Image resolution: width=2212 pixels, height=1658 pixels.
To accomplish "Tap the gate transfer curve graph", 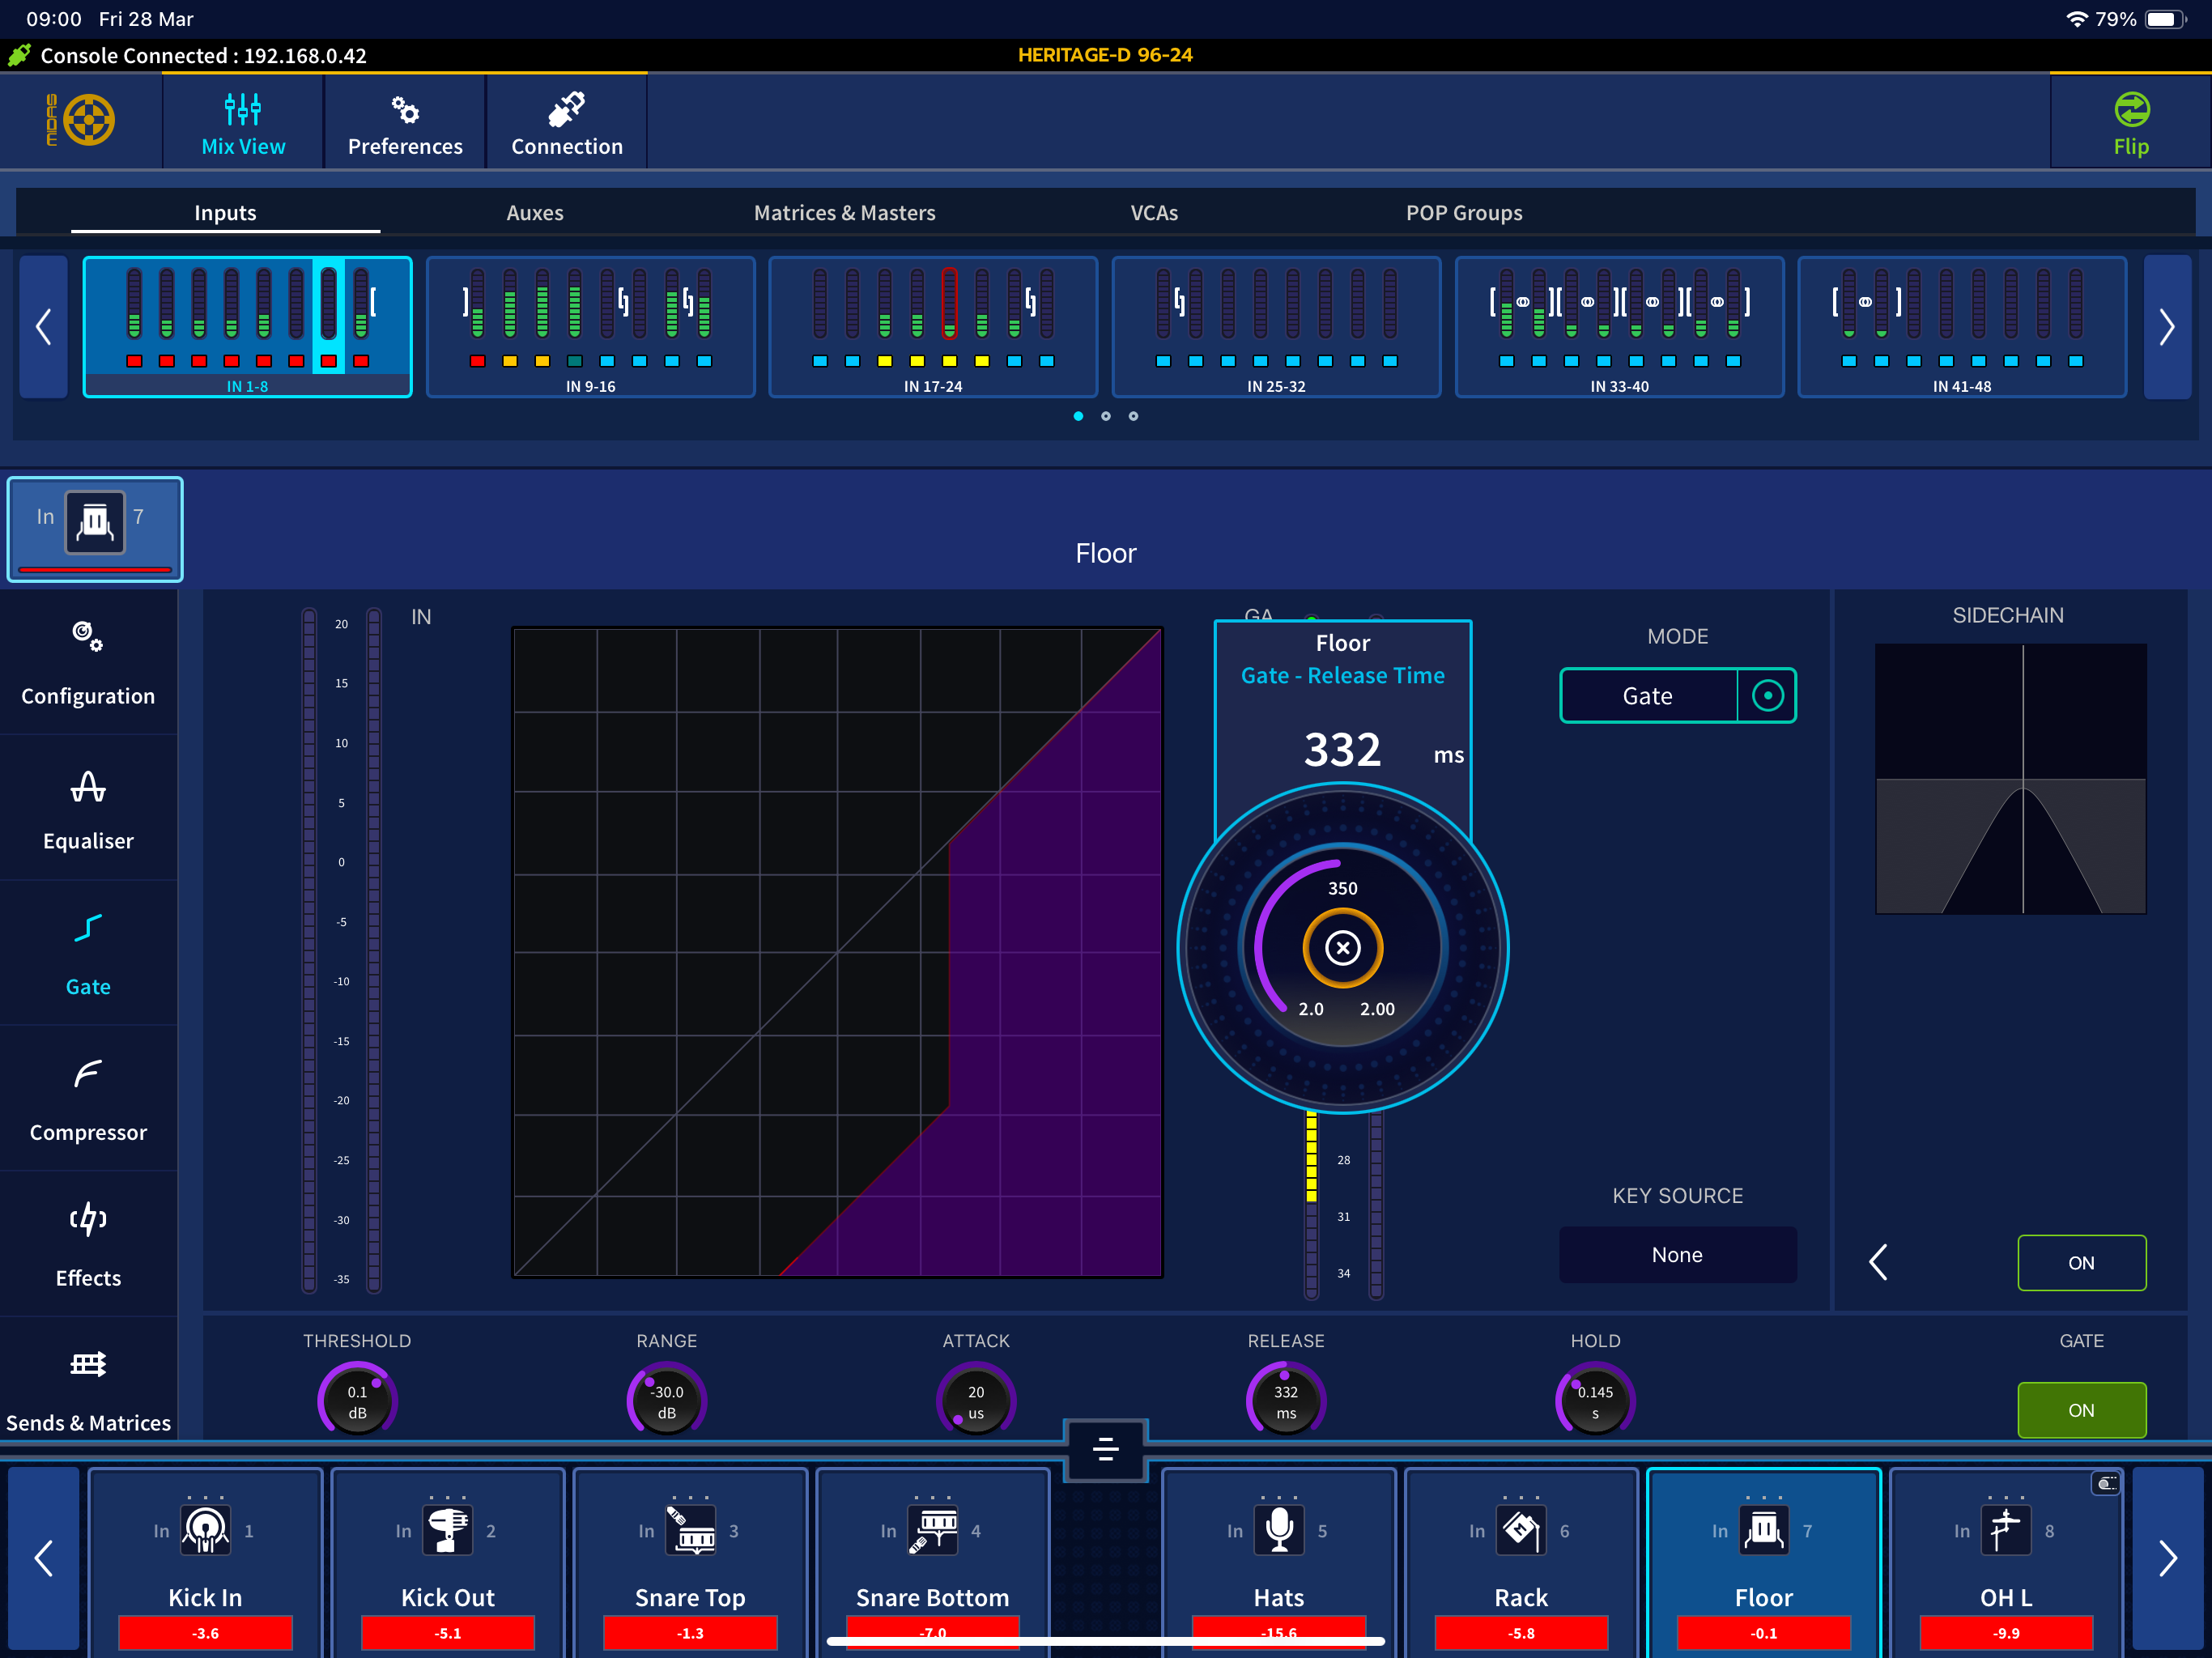I will click(837, 952).
